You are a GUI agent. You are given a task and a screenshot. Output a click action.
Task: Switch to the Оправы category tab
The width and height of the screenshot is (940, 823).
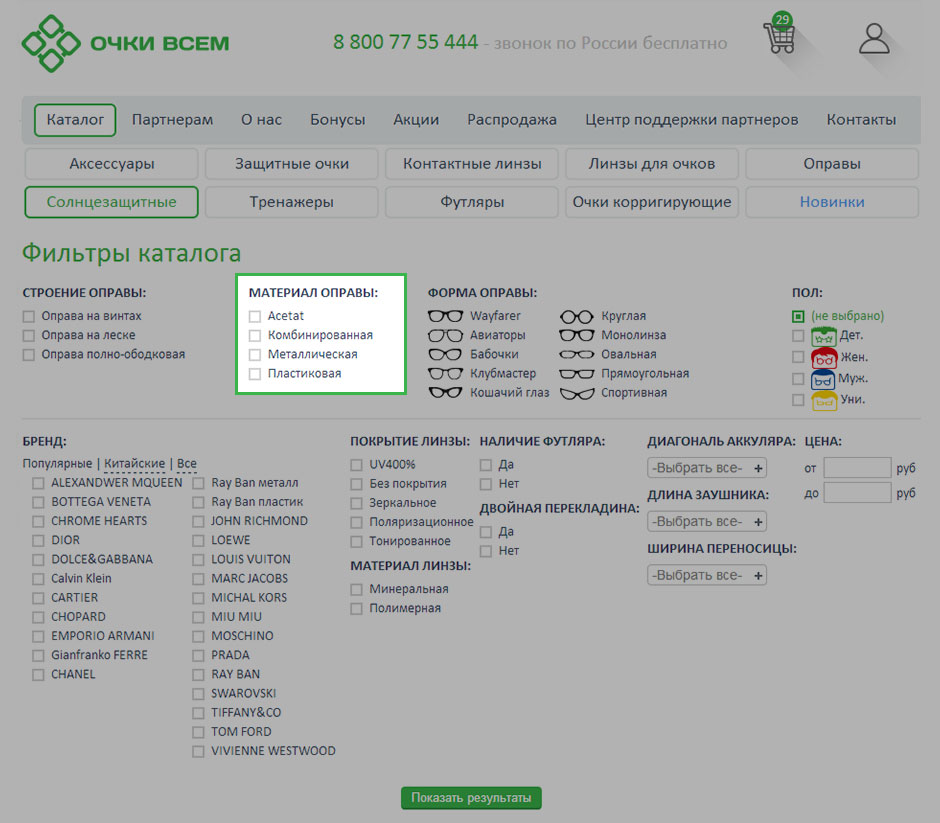[x=831, y=164]
